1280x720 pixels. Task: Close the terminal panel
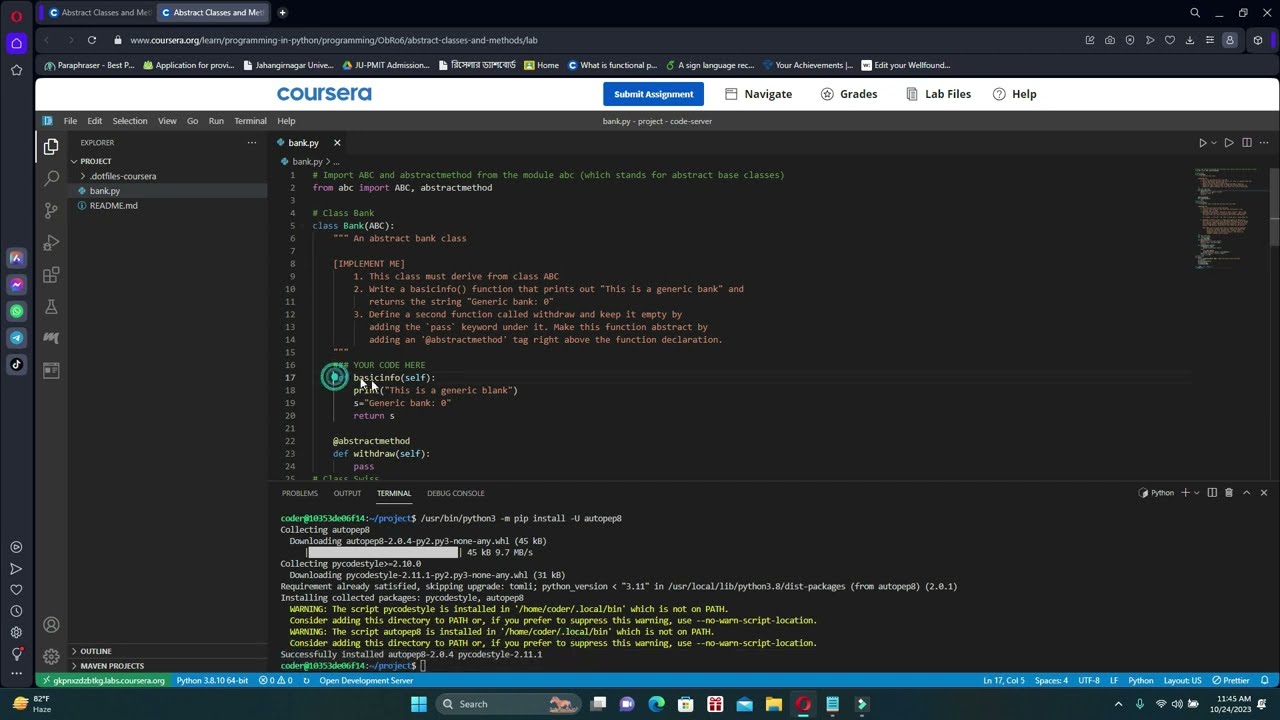(1264, 493)
